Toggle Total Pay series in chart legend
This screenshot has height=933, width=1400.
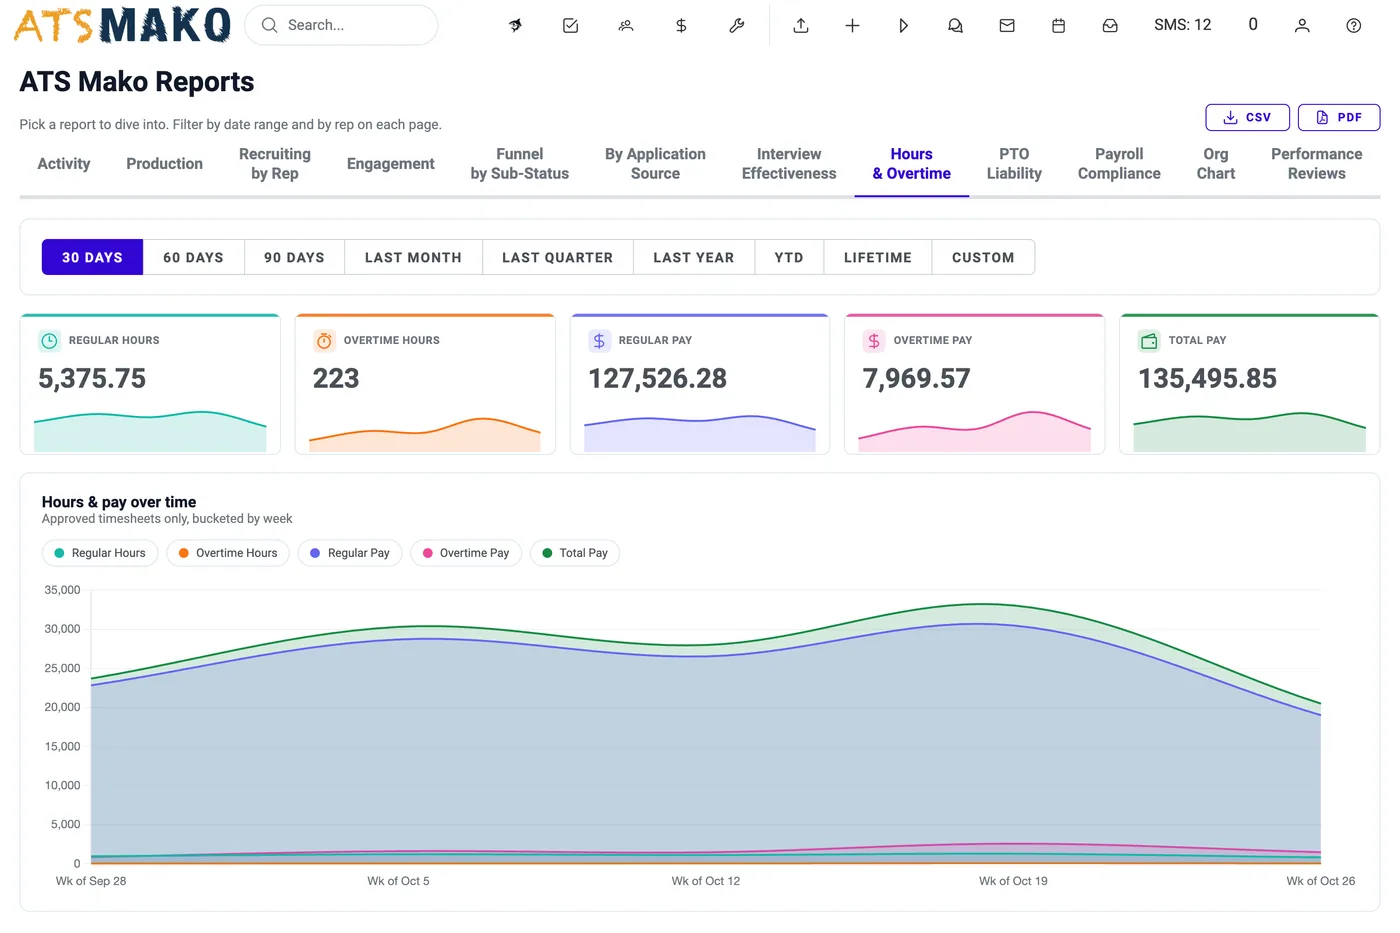(x=575, y=553)
